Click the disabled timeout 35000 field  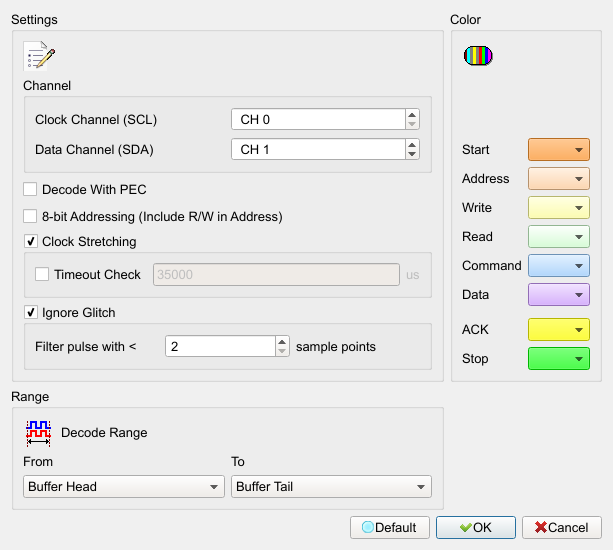click(276, 274)
